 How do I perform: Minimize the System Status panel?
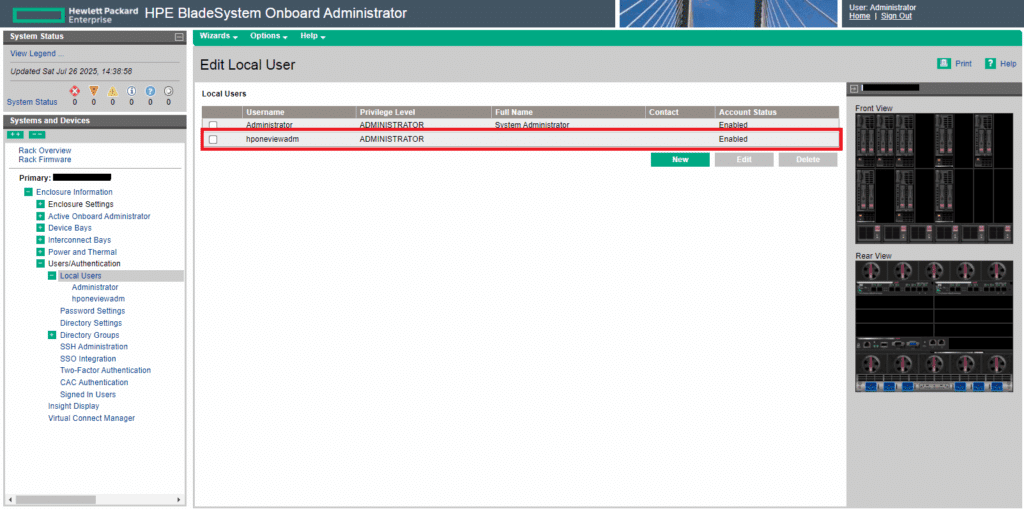pyautogui.click(x=179, y=37)
